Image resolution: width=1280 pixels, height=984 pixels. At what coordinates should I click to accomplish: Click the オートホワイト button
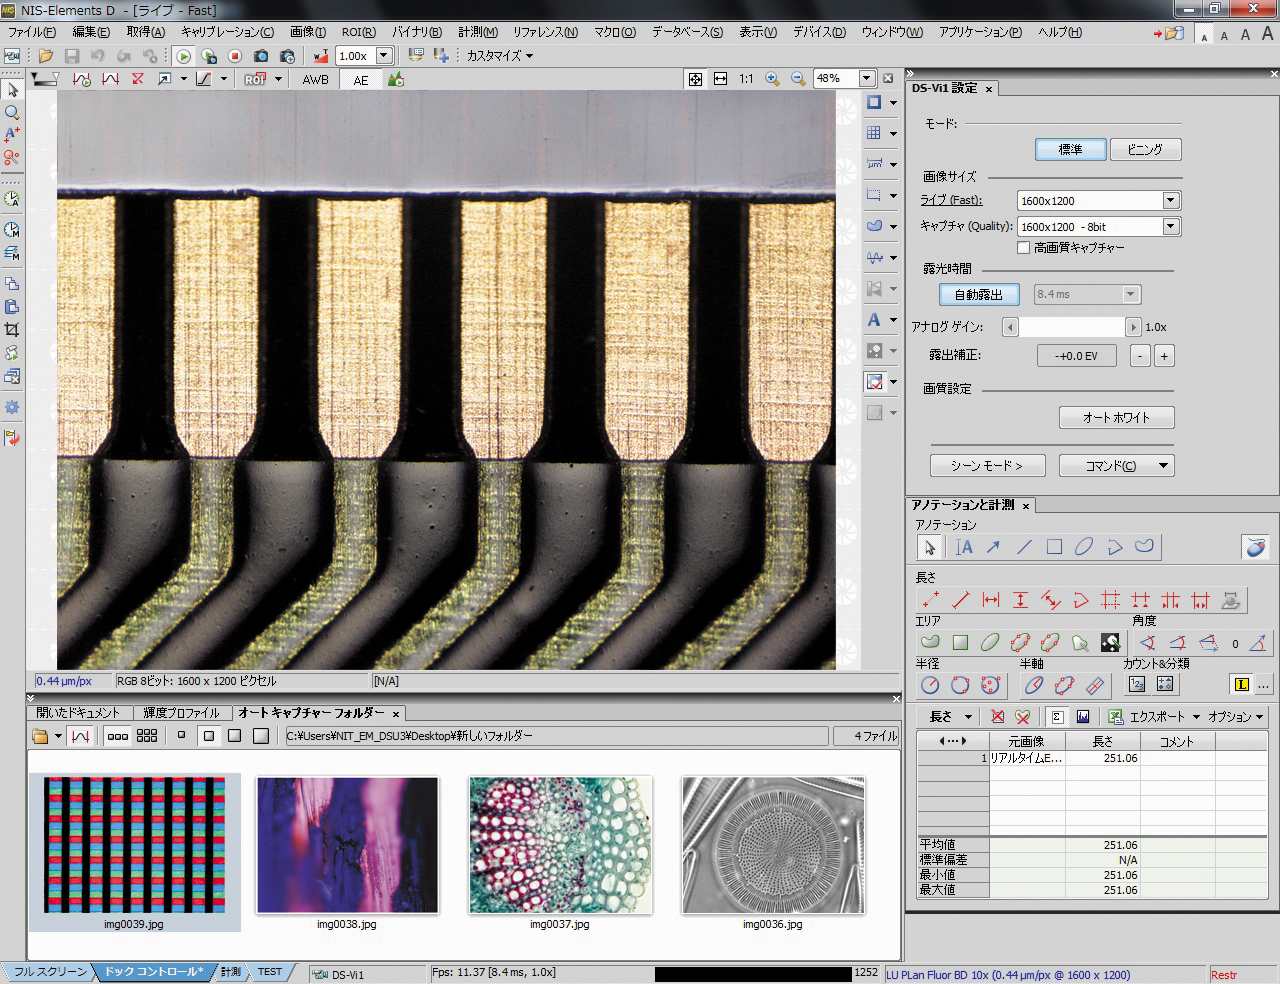(x=1116, y=417)
